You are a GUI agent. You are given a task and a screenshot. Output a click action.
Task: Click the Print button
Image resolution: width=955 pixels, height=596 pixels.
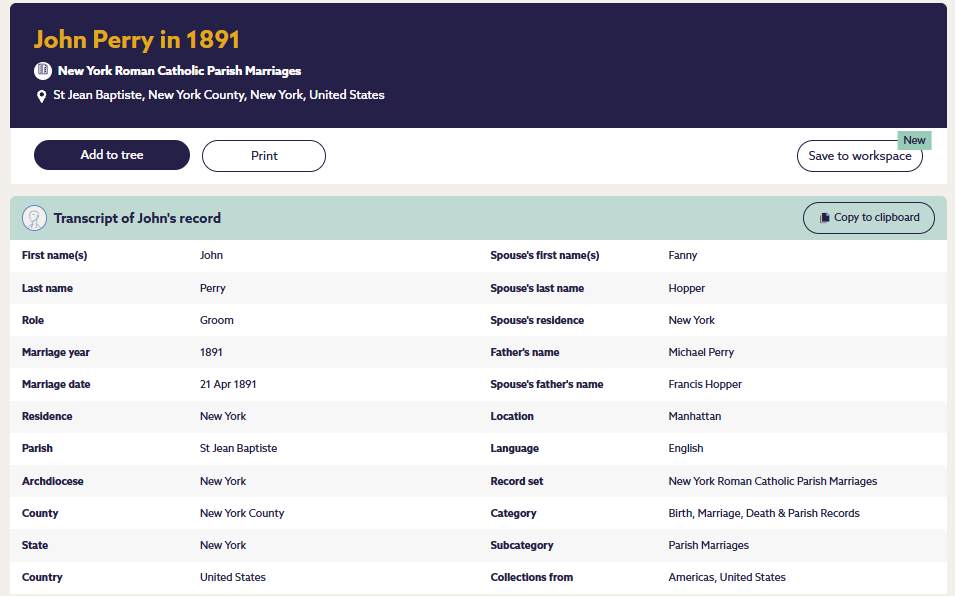[264, 156]
